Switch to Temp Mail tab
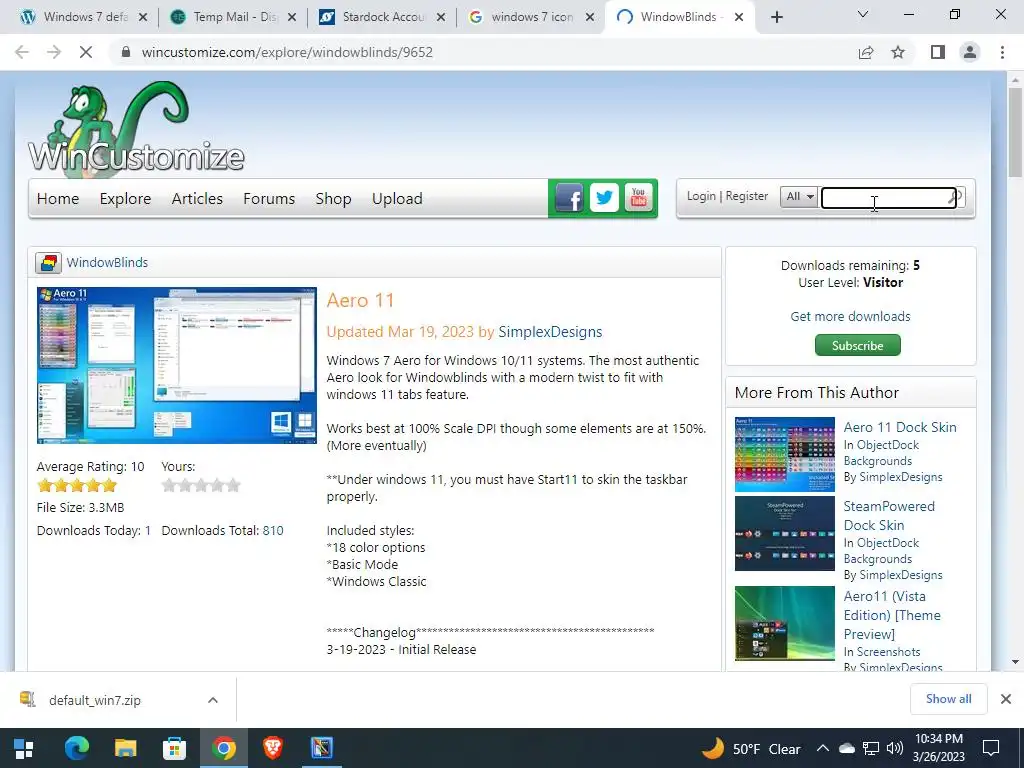Image resolution: width=1024 pixels, height=768 pixels. pyautogui.click(x=233, y=17)
